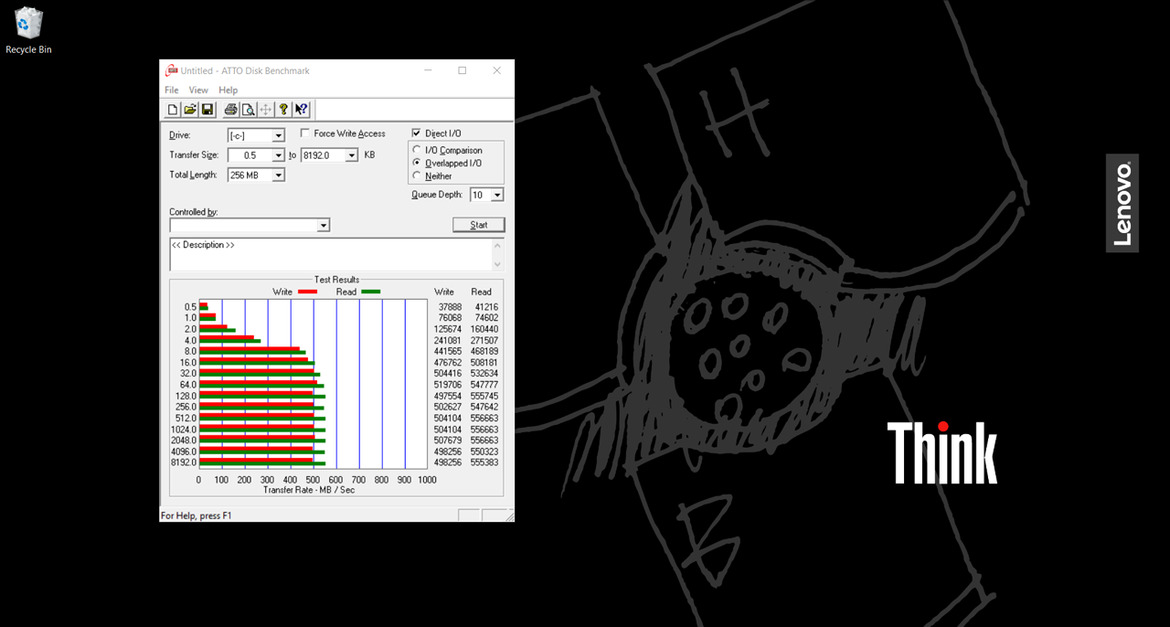Click the 'Test Results' group heading

(337, 280)
